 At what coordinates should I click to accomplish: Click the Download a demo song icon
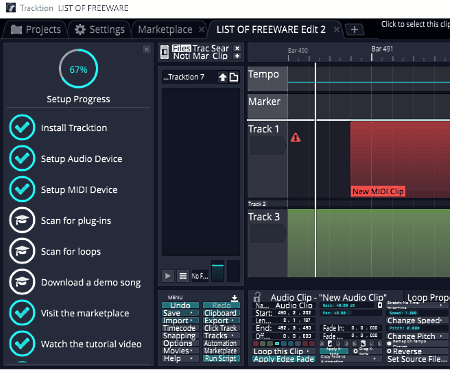(x=22, y=282)
